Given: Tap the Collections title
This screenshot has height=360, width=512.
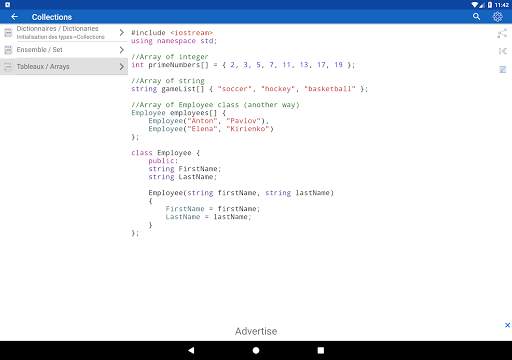Looking at the screenshot, I should (52, 17).
